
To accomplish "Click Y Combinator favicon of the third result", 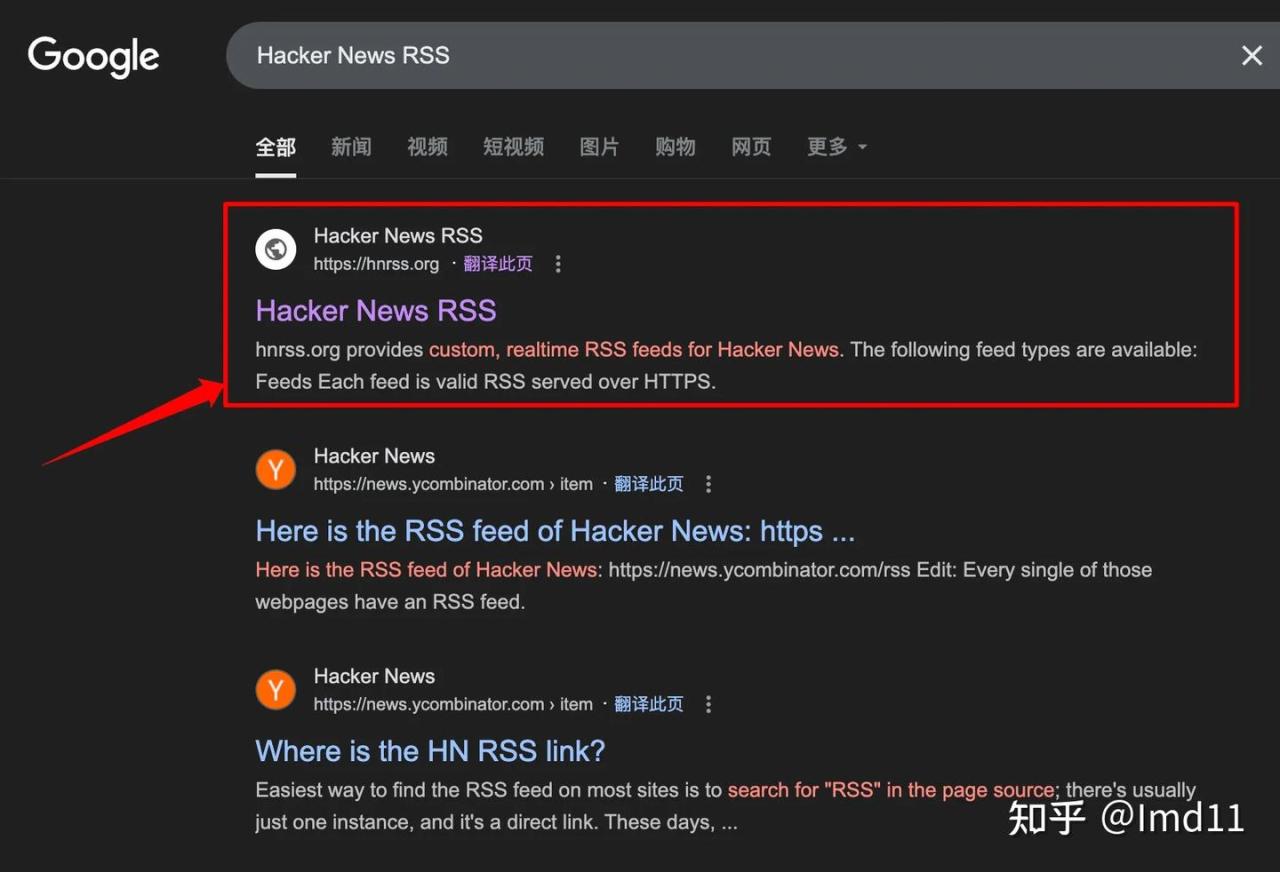I will pyautogui.click(x=275, y=689).
